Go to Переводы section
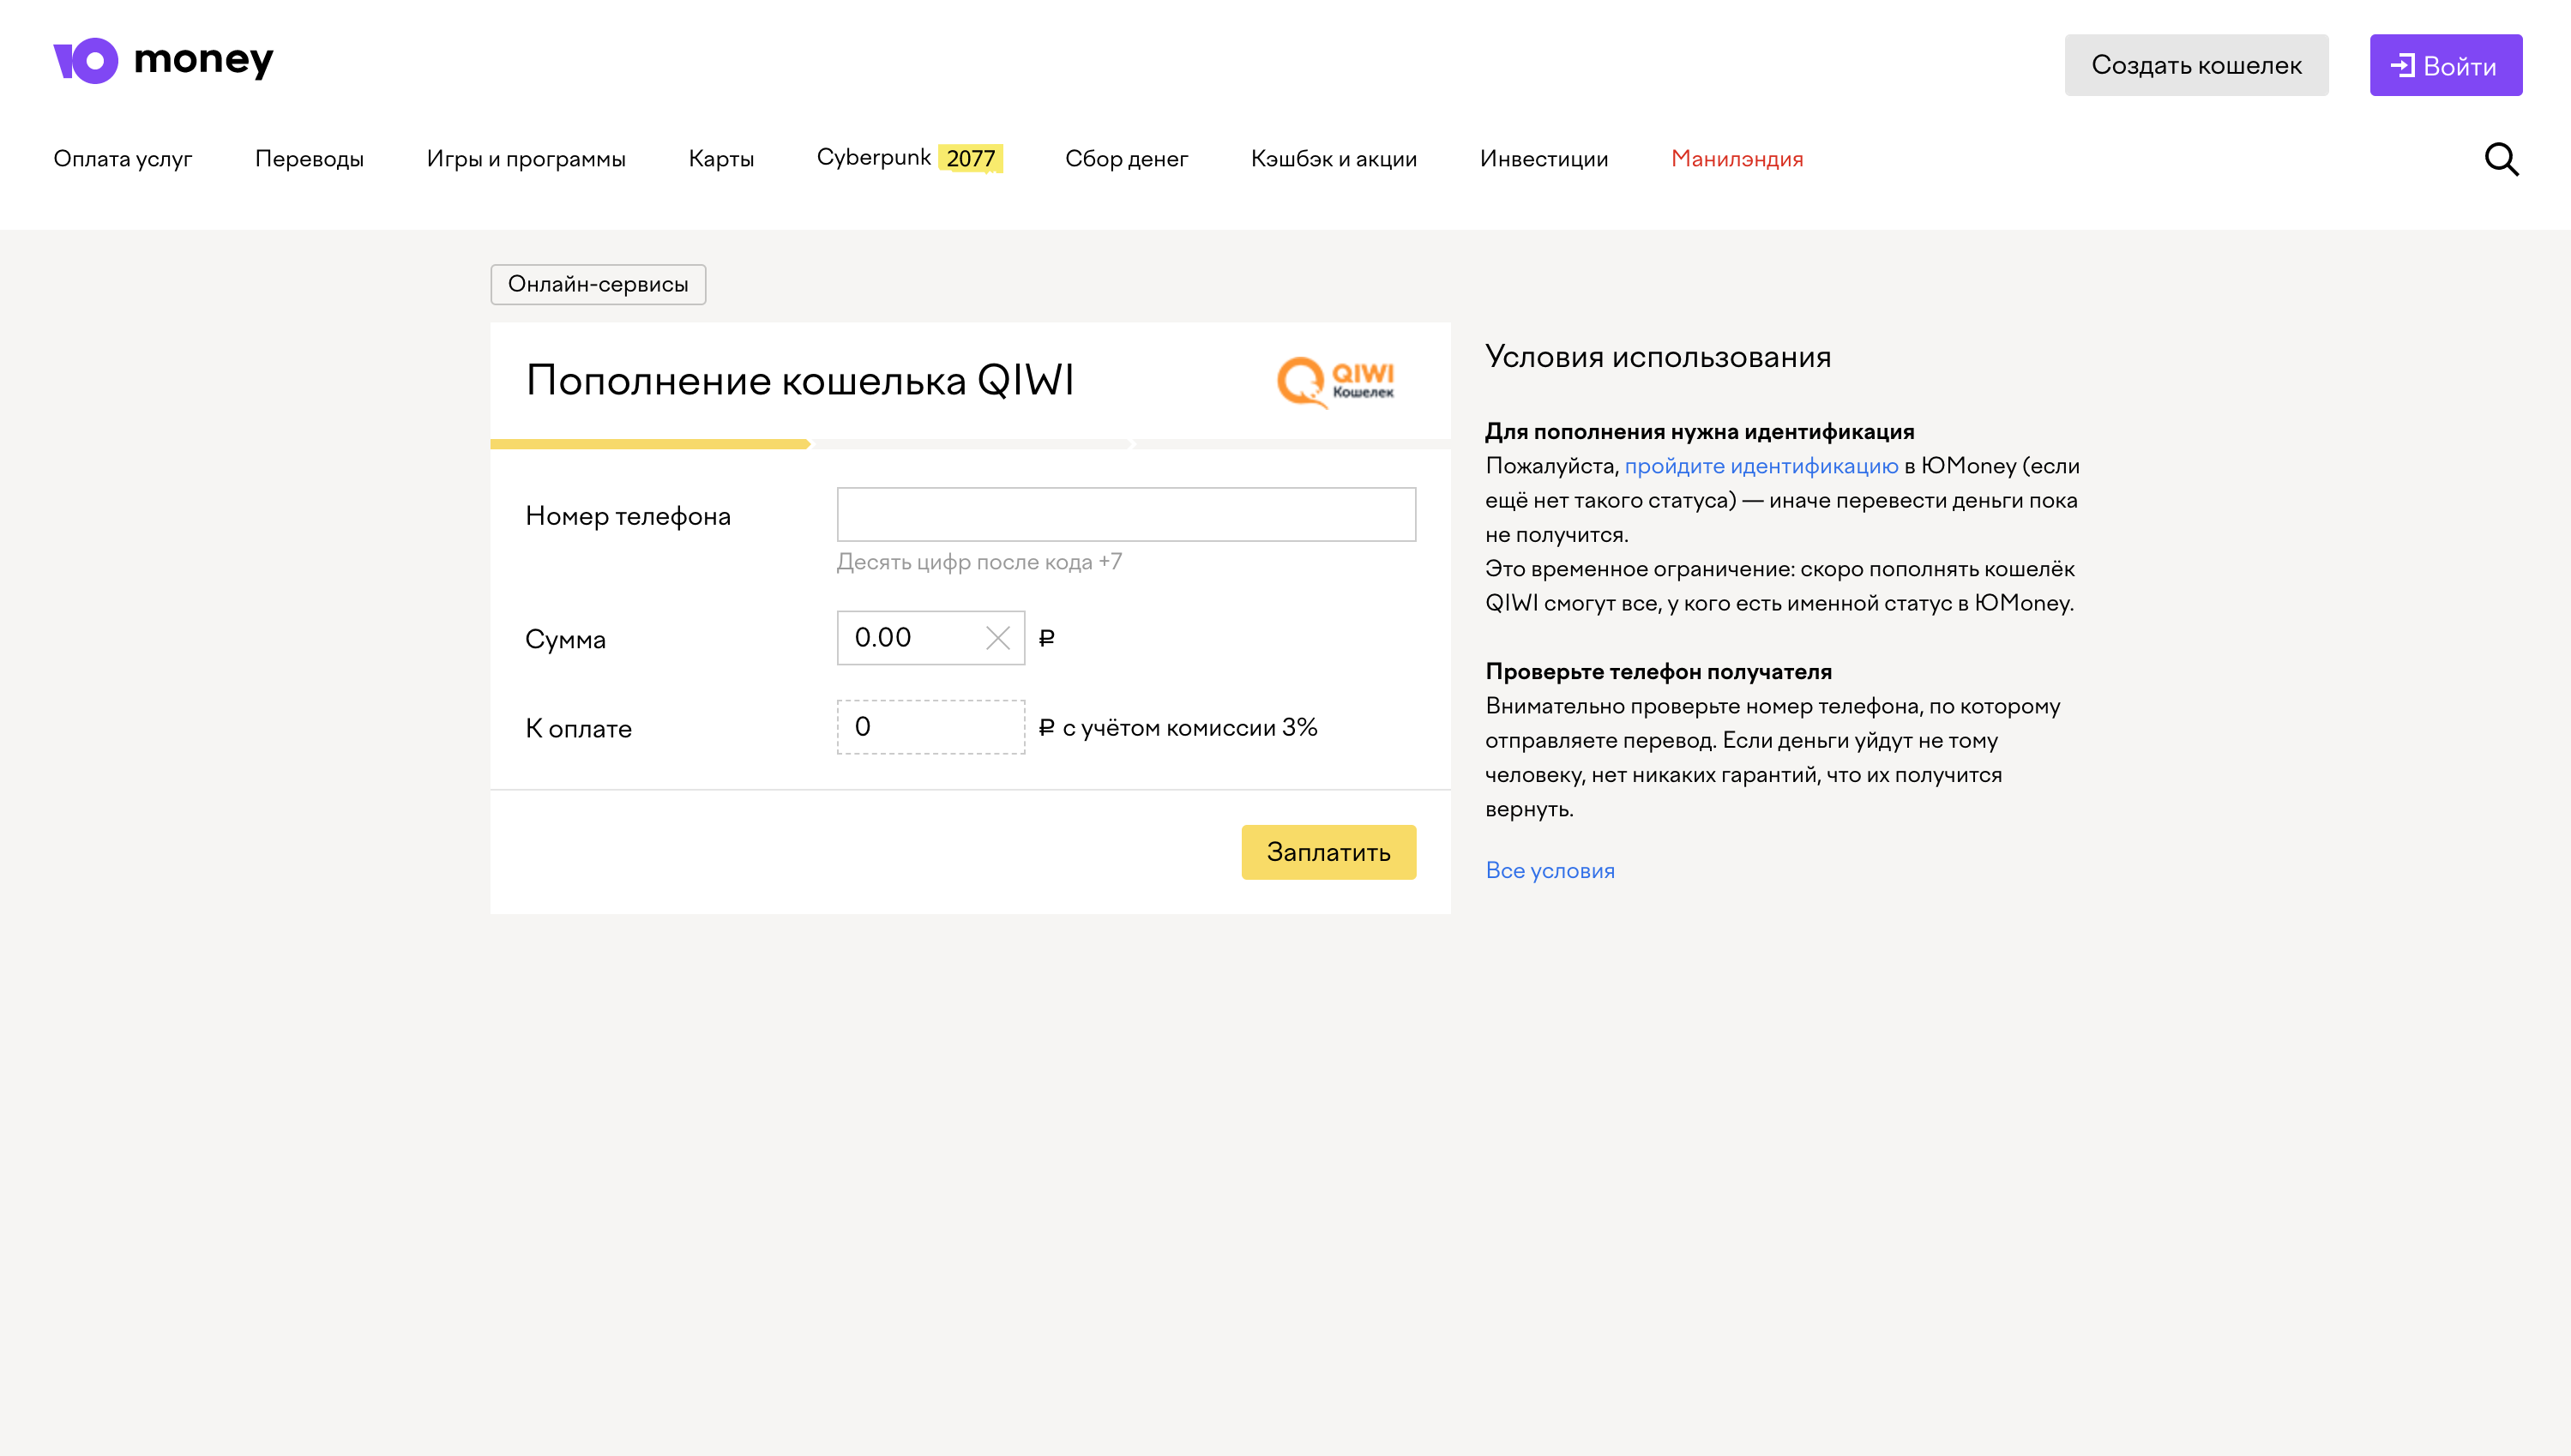This screenshot has height=1456, width=2571. (309, 159)
